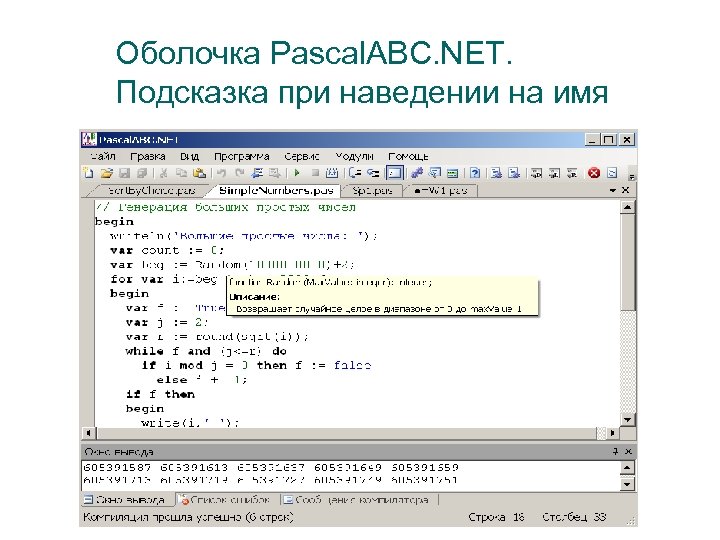Click output panel scroll down arrow
The height and width of the screenshot is (540, 720).
click(627, 484)
